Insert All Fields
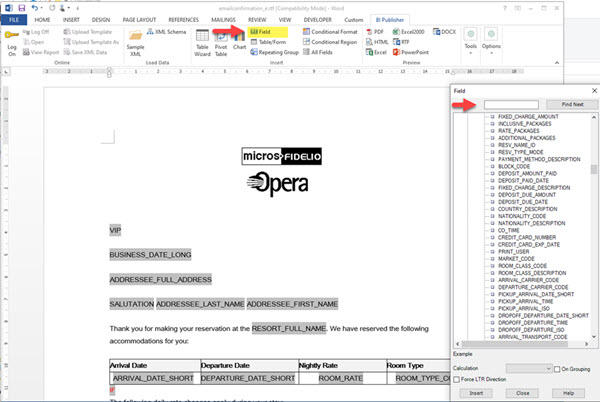 (318, 52)
